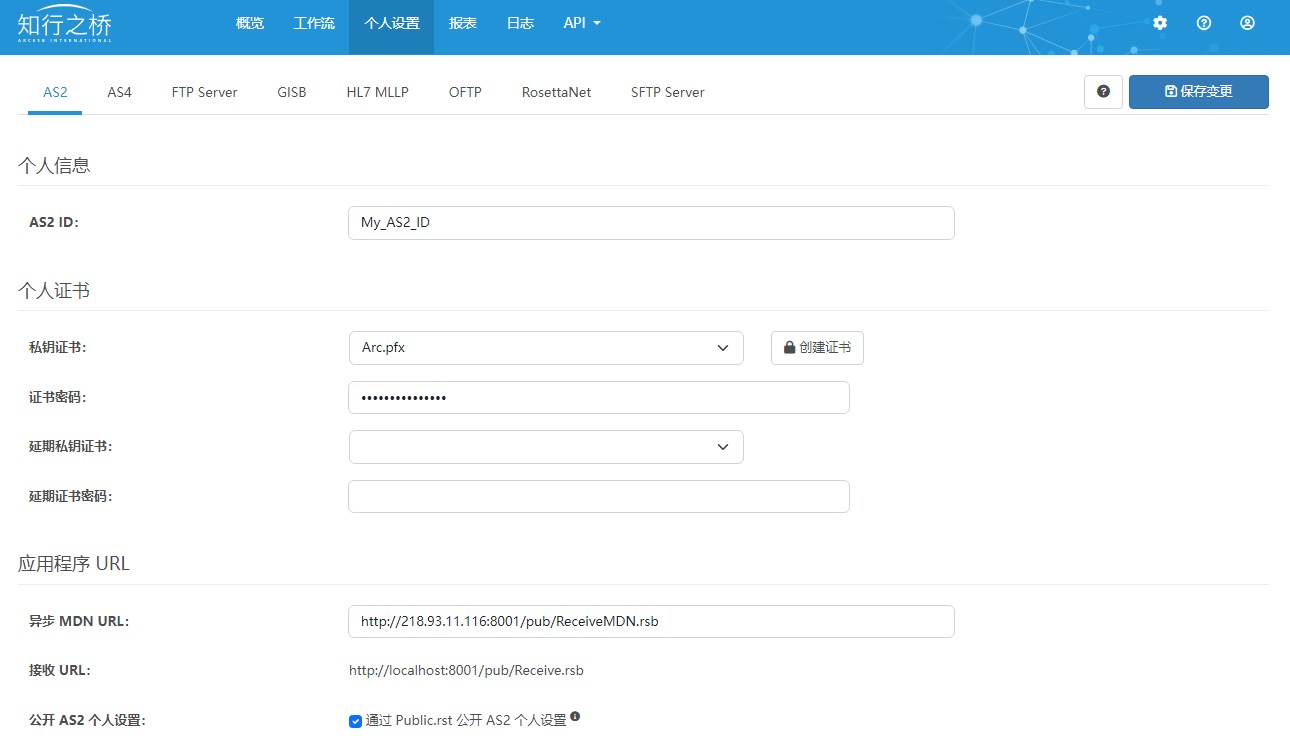Toggle 通过 Public.rst 公开 AS2 个人设置 checkbox
The height and width of the screenshot is (746, 1290).
[x=355, y=721]
